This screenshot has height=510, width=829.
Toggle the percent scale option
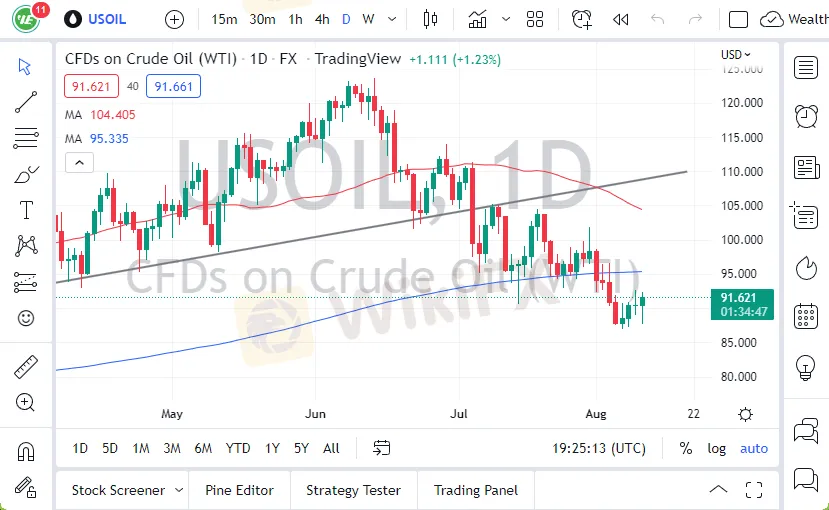coord(685,448)
